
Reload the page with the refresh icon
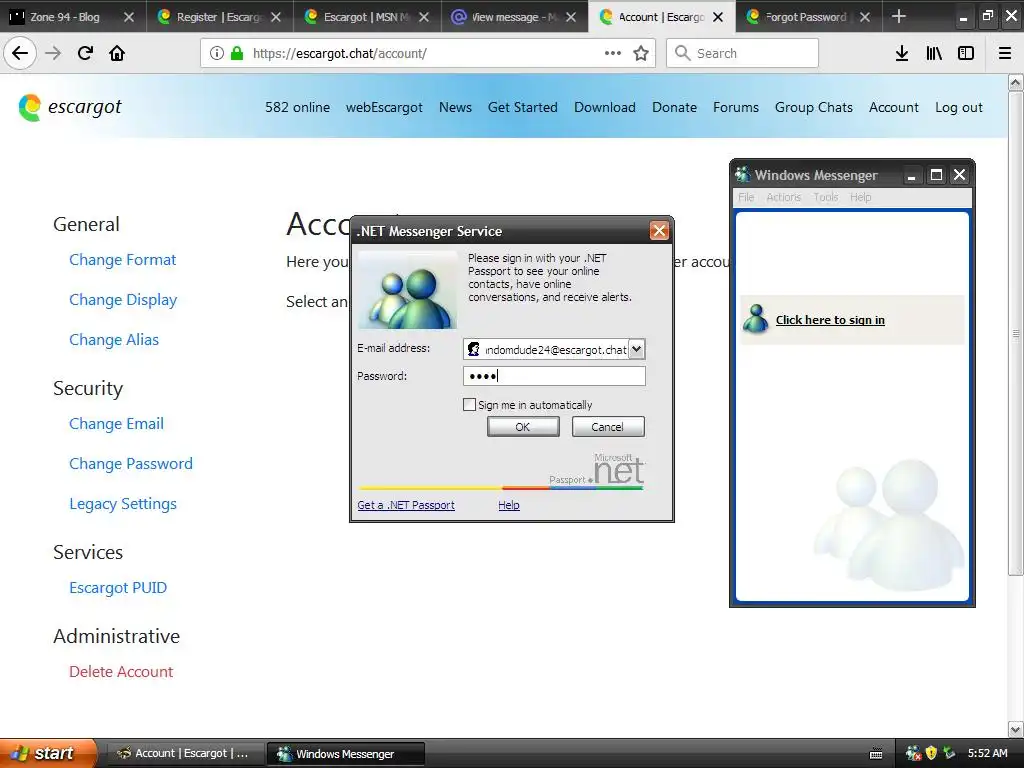click(85, 54)
